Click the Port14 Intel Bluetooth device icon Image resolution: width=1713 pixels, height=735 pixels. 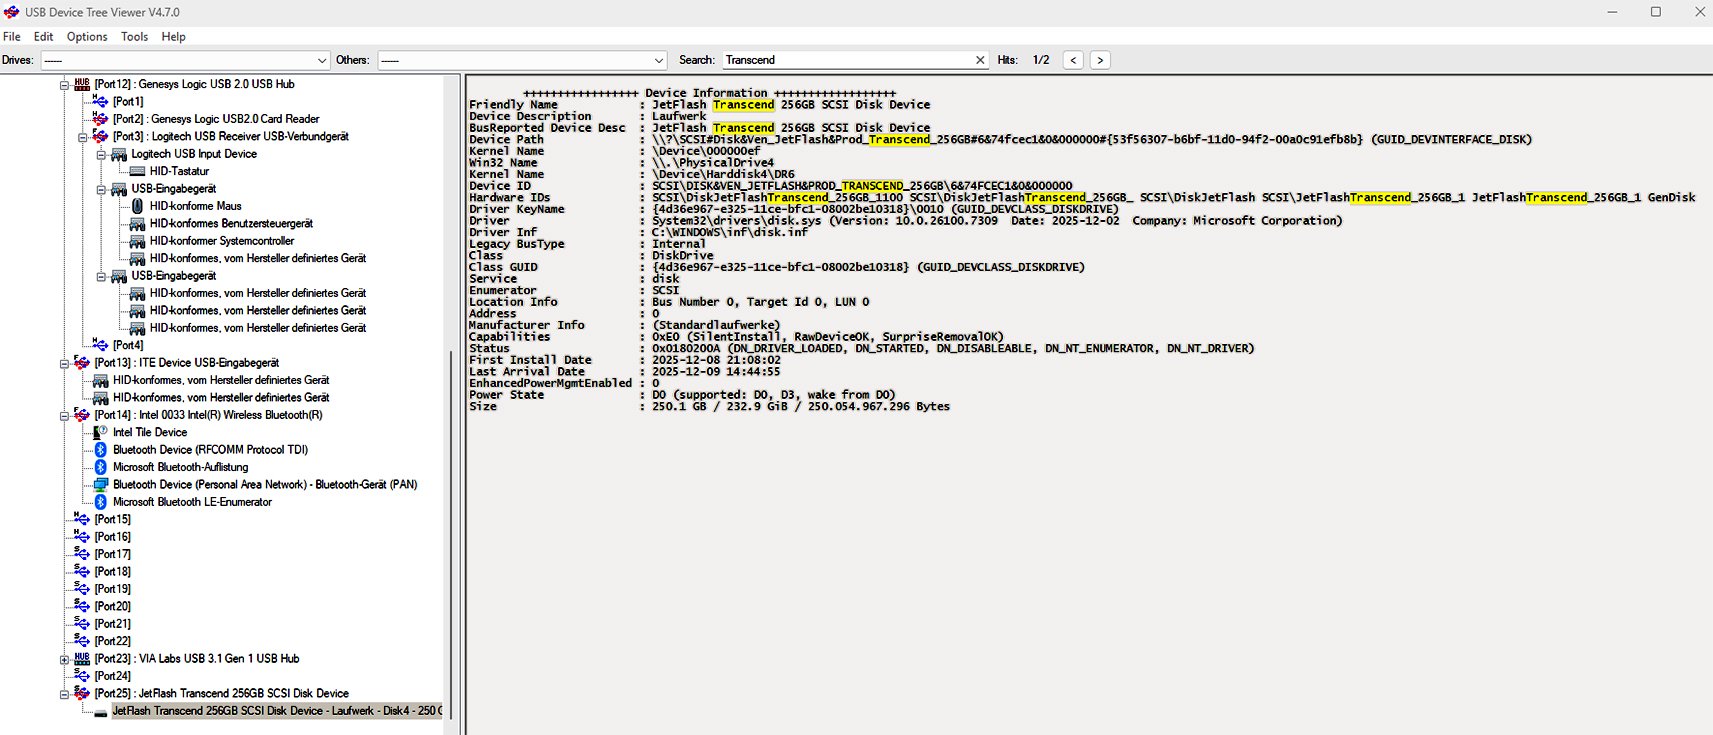pos(82,415)
